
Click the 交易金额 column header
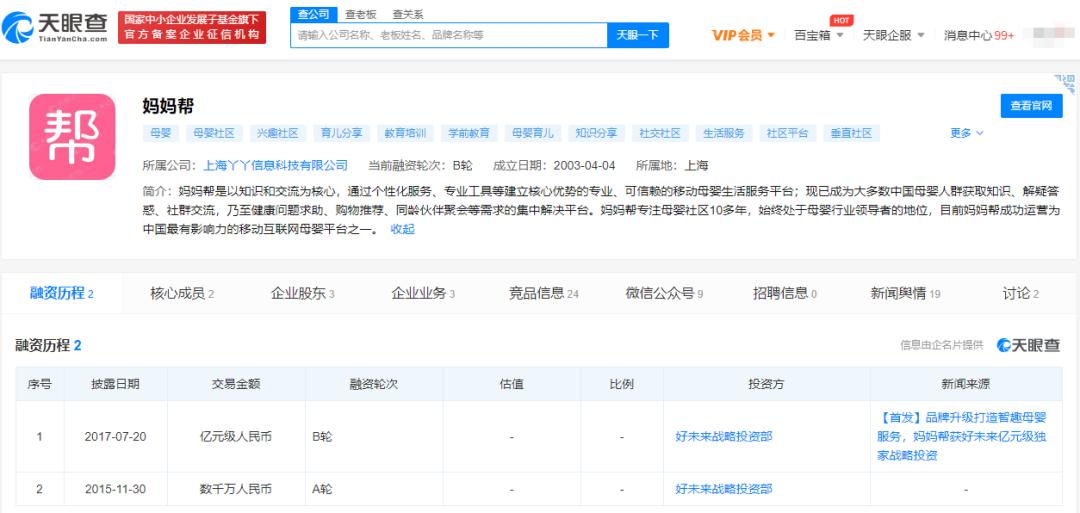(236, 384)
